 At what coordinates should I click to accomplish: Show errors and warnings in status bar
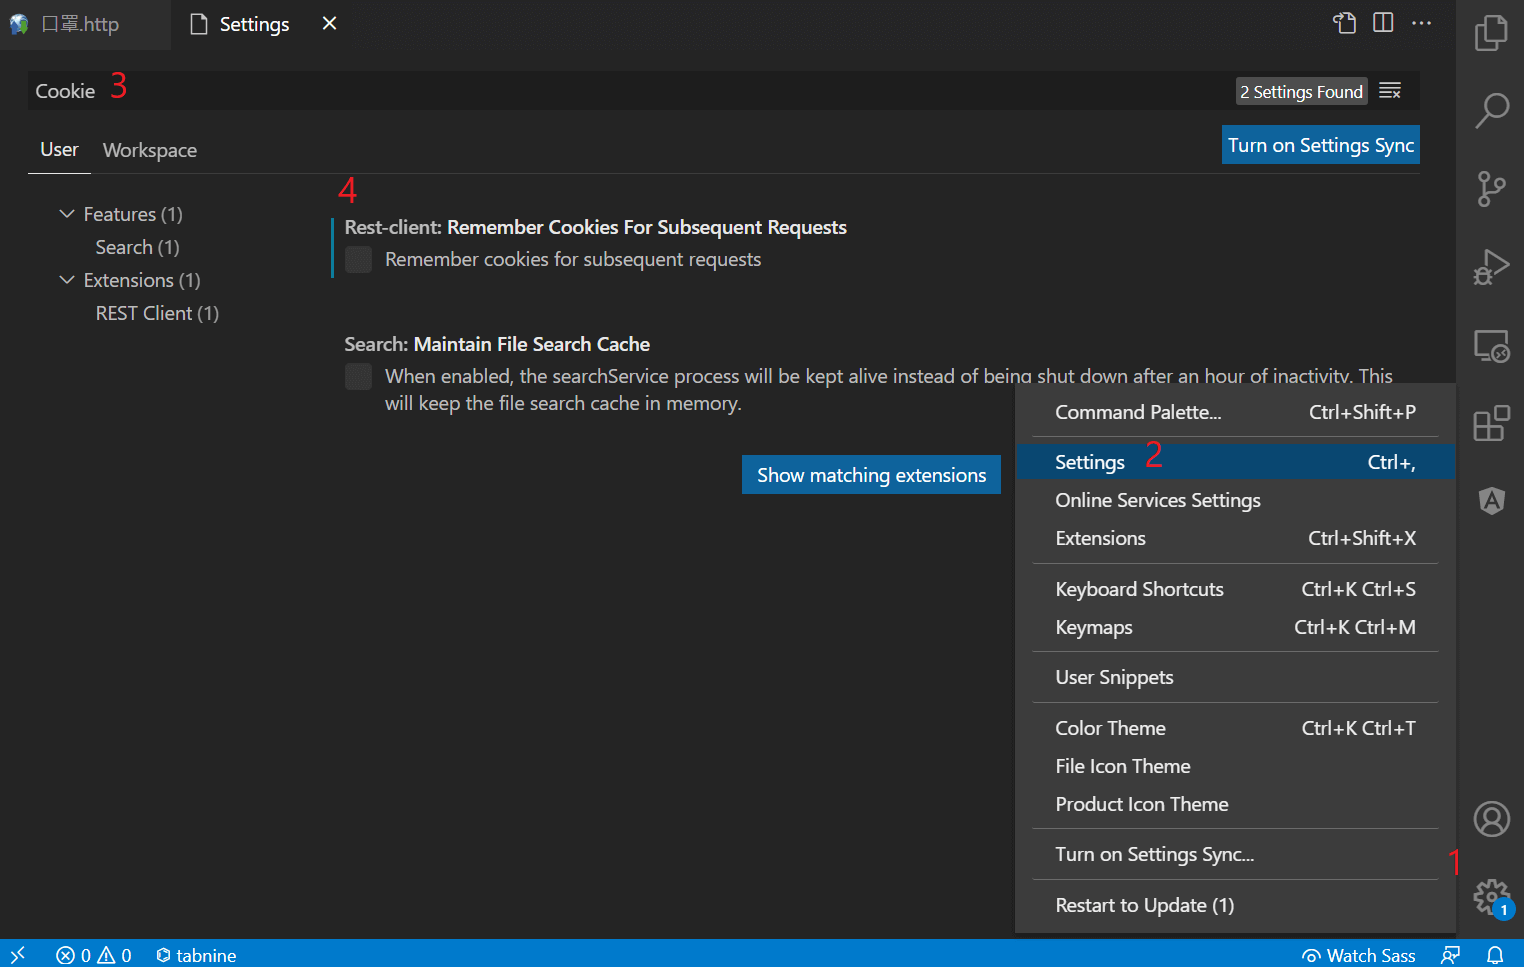[94, 955]
